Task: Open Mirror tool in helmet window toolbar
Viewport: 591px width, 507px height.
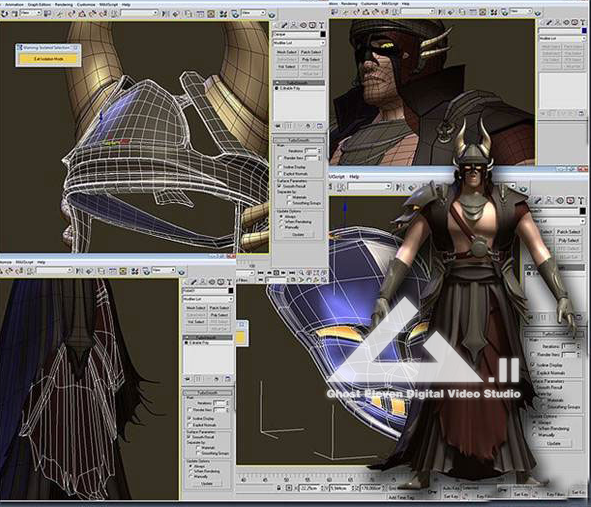Action: pyautogui.click(x=165, y=14)
